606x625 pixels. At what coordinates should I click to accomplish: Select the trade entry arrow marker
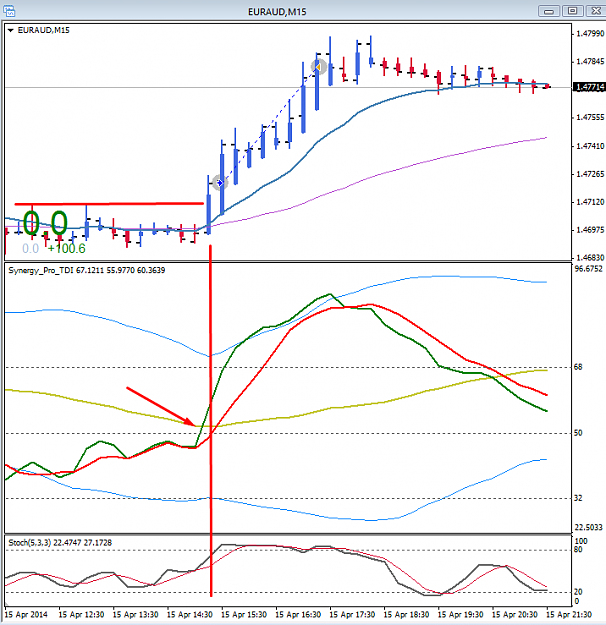(220, 183)
